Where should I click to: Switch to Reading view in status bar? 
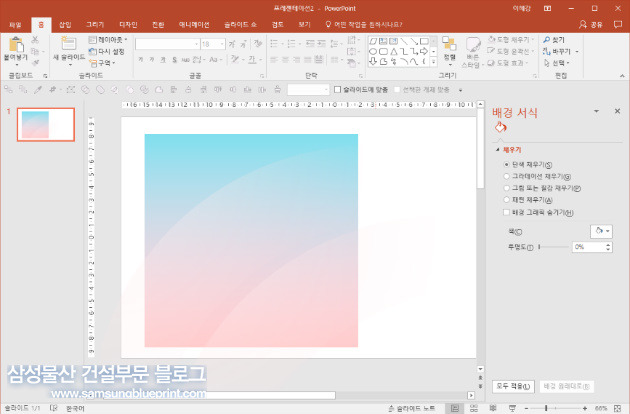tap(493, 408)
